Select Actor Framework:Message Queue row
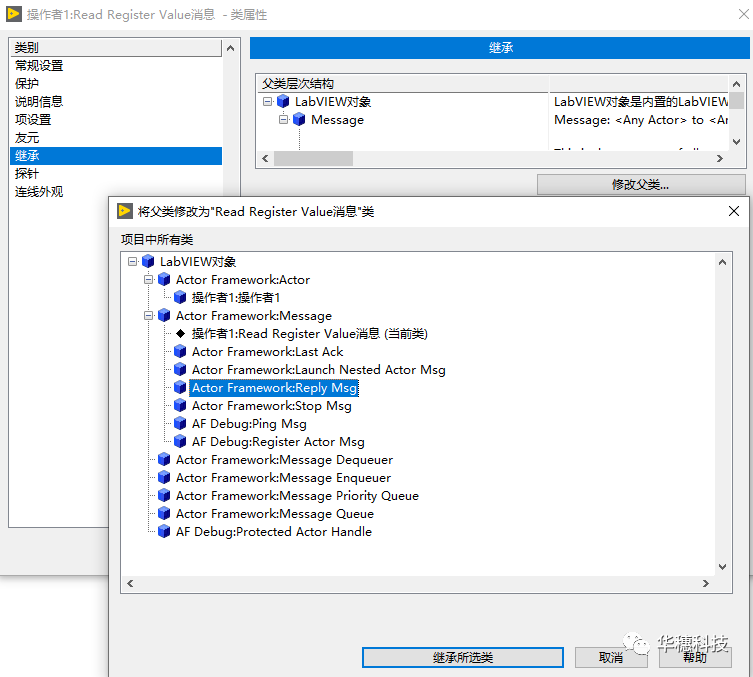753x677 pixels. (x=275, y=514)
